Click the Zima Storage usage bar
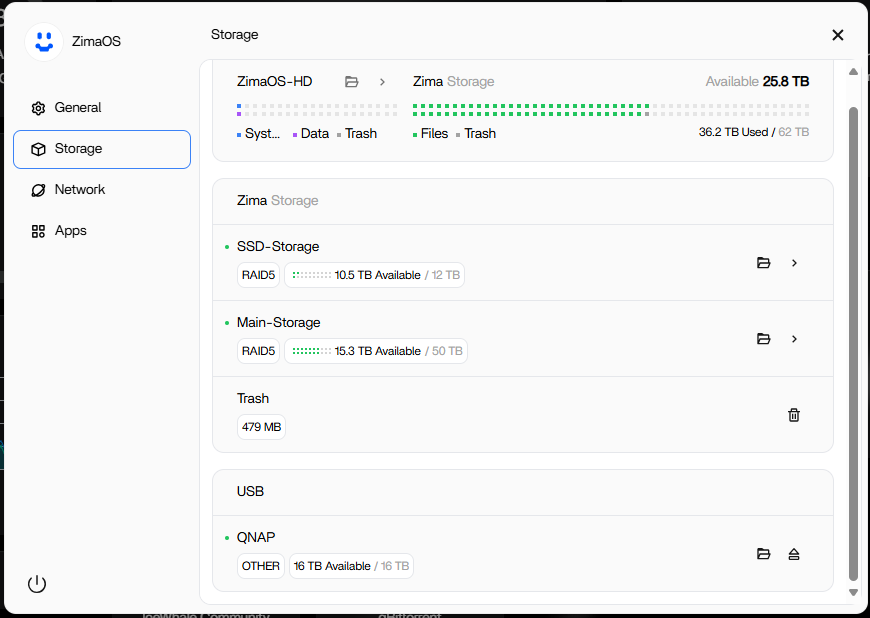 point(611,110)
